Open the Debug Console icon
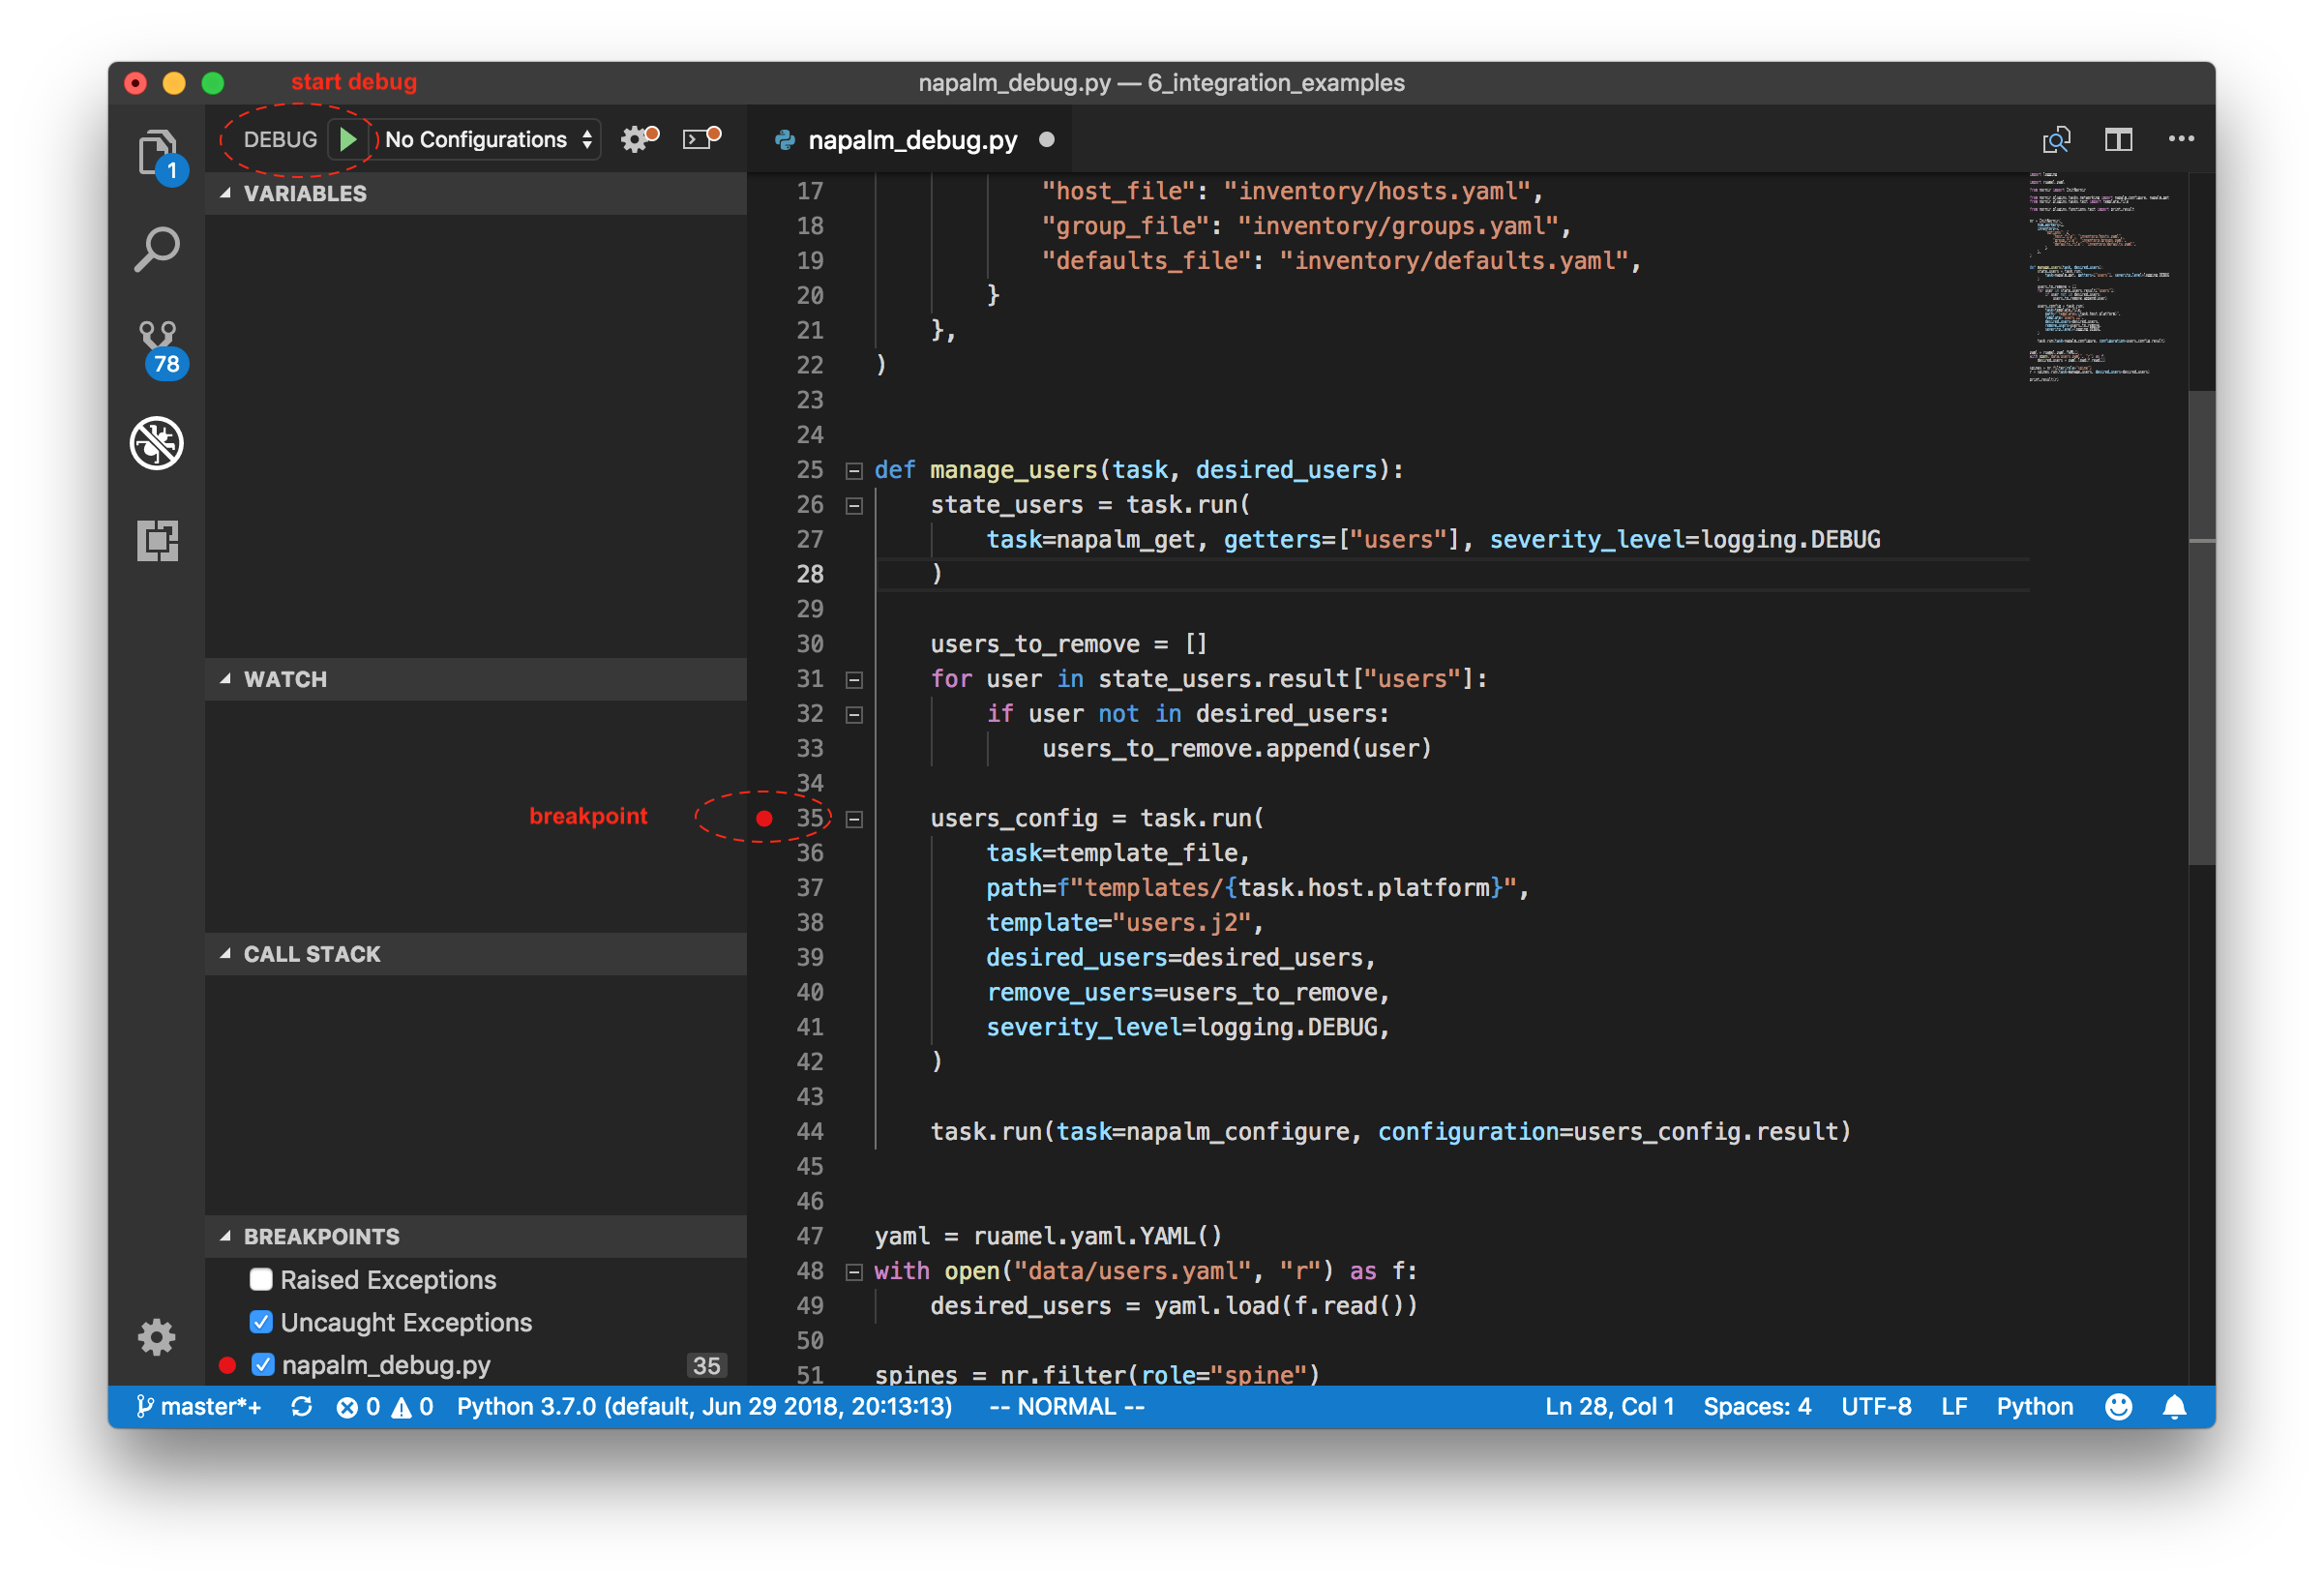 click(x=701, y=138)
